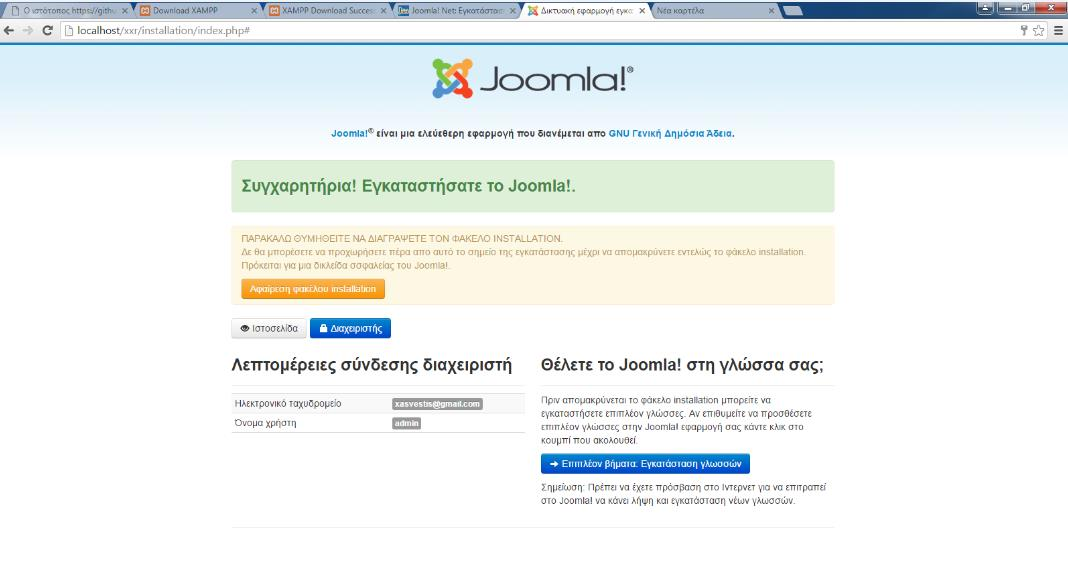Close the XAMPP Download Success tab

tap(383, 11)
